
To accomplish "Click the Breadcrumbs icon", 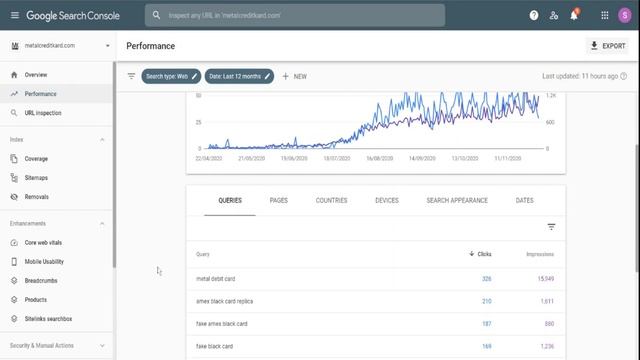I will pyautogui.click(x=14, y=280).
